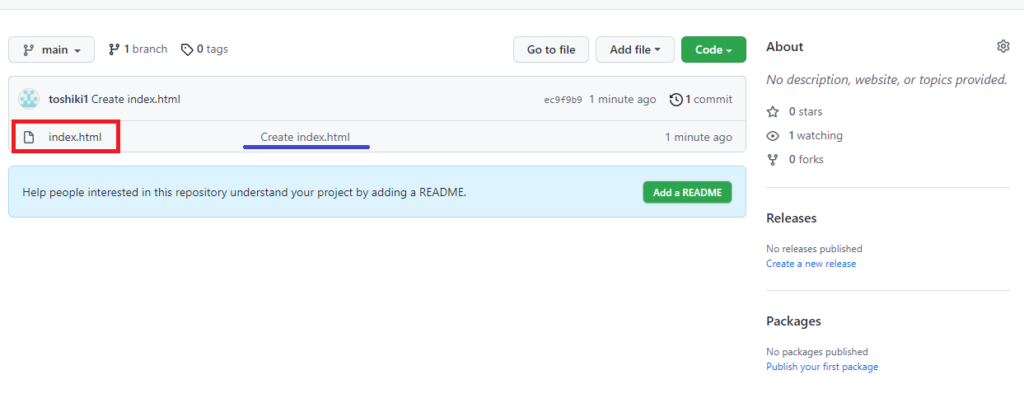1024x403 pixels.
Task: Click the Create index.html commit message in file row
Action: click(x=305, y=137)
